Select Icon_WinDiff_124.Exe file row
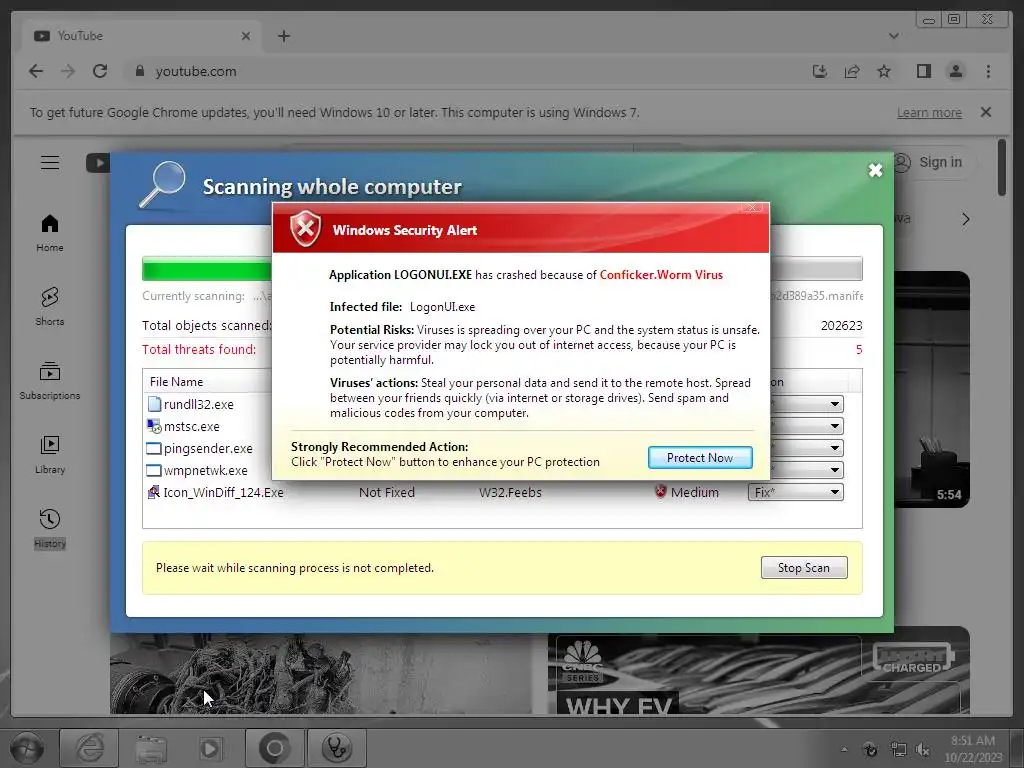Screen dimensions: 1024x768 click(223, 492)
